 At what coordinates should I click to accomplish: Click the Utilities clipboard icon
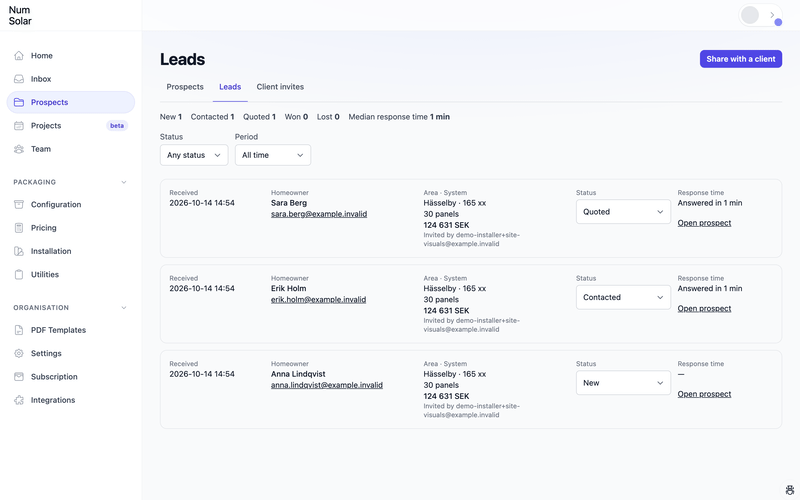coord(19,274)
